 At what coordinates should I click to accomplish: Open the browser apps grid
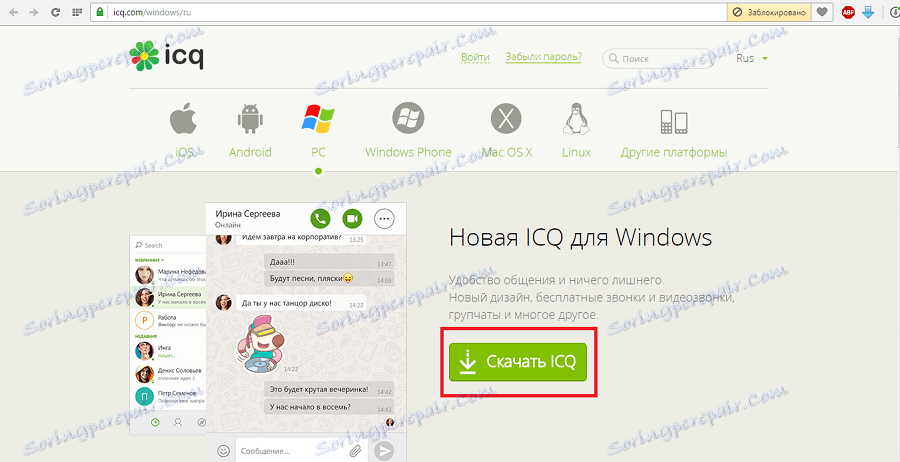point(77,12)
